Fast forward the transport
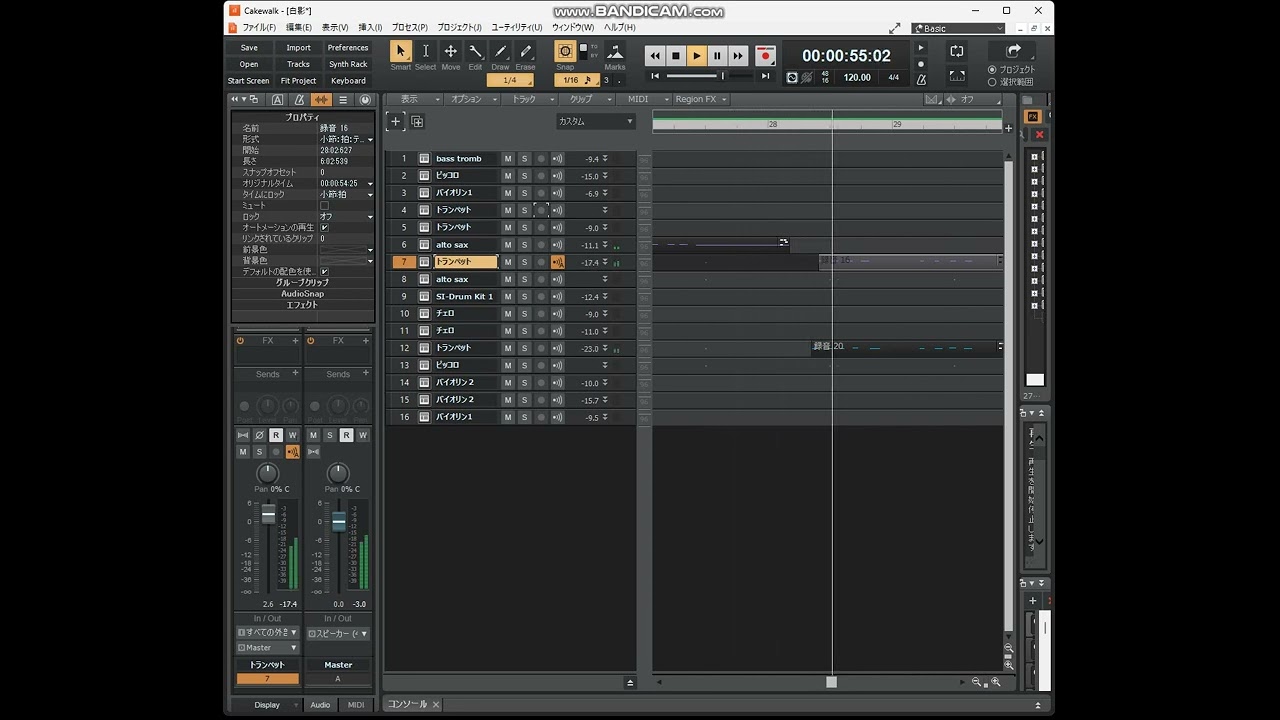 pos(738,56)
